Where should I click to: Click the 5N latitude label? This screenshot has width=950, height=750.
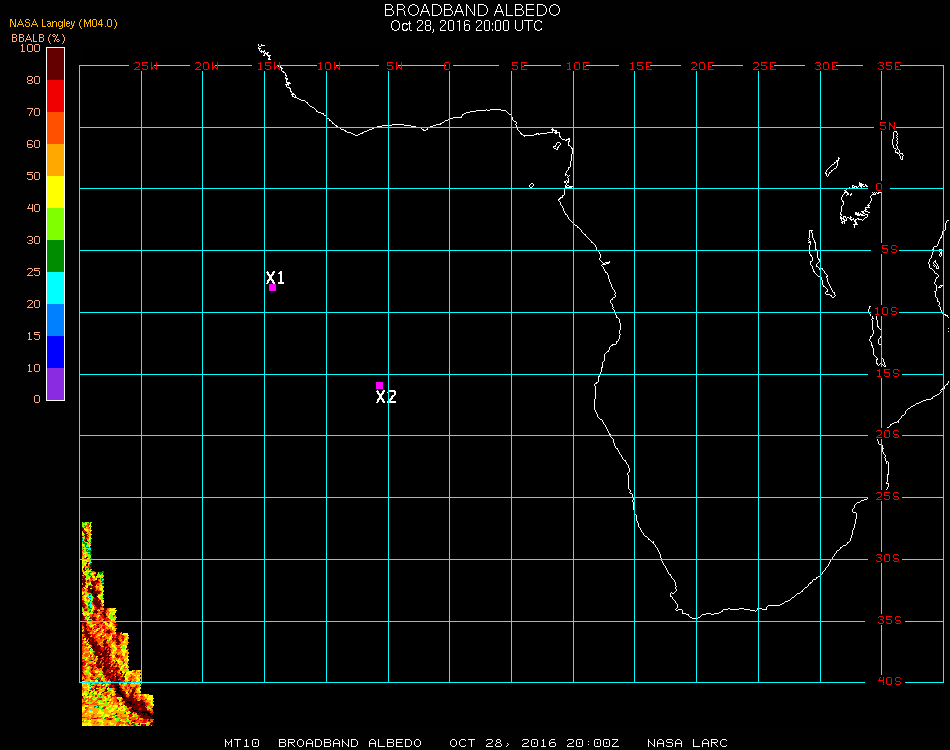(888, 126)
